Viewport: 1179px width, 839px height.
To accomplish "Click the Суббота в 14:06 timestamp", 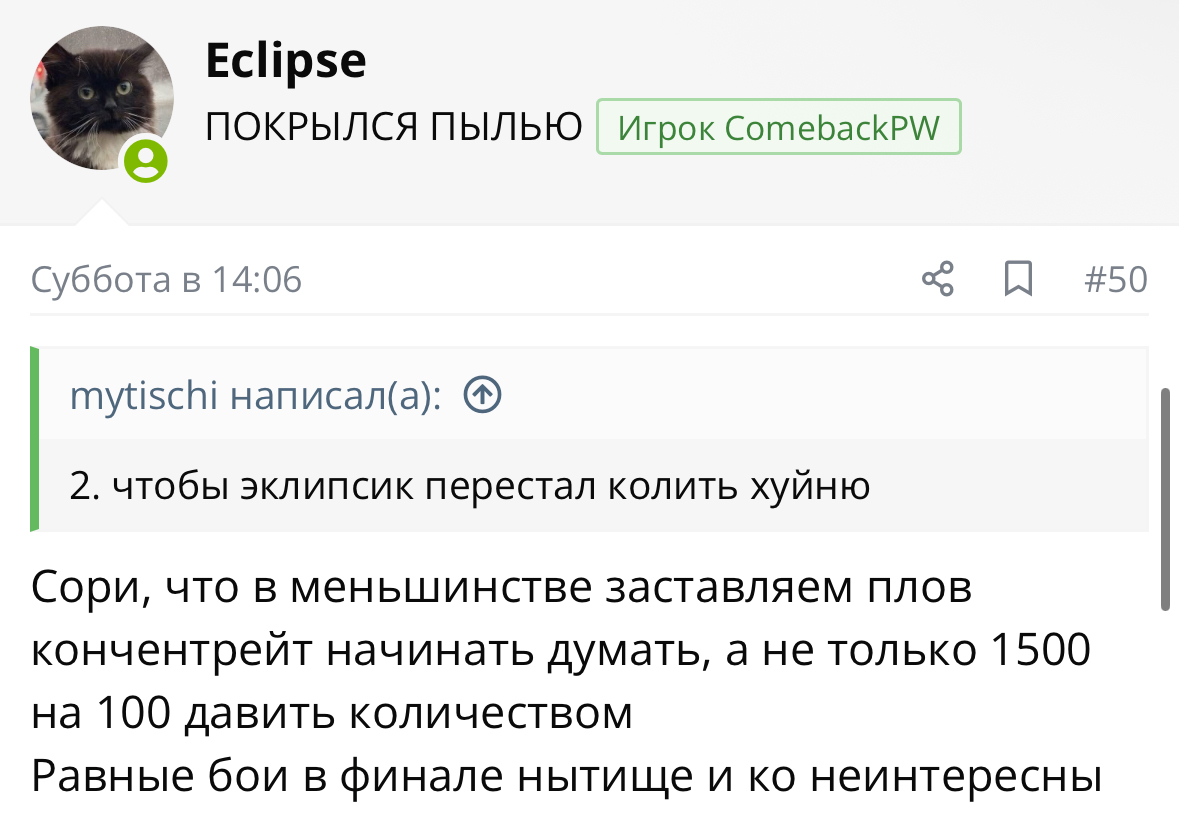I will (166, 280).
